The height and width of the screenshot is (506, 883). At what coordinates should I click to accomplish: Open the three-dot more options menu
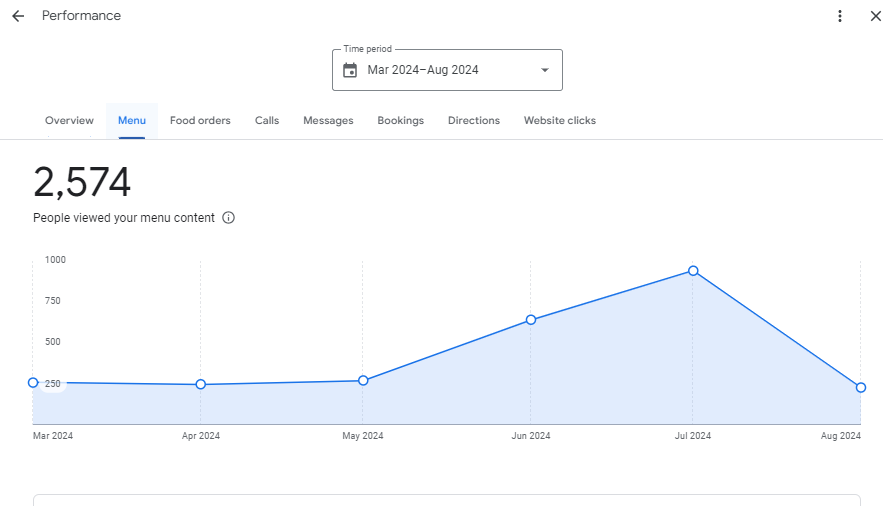(x=840, y=16)
